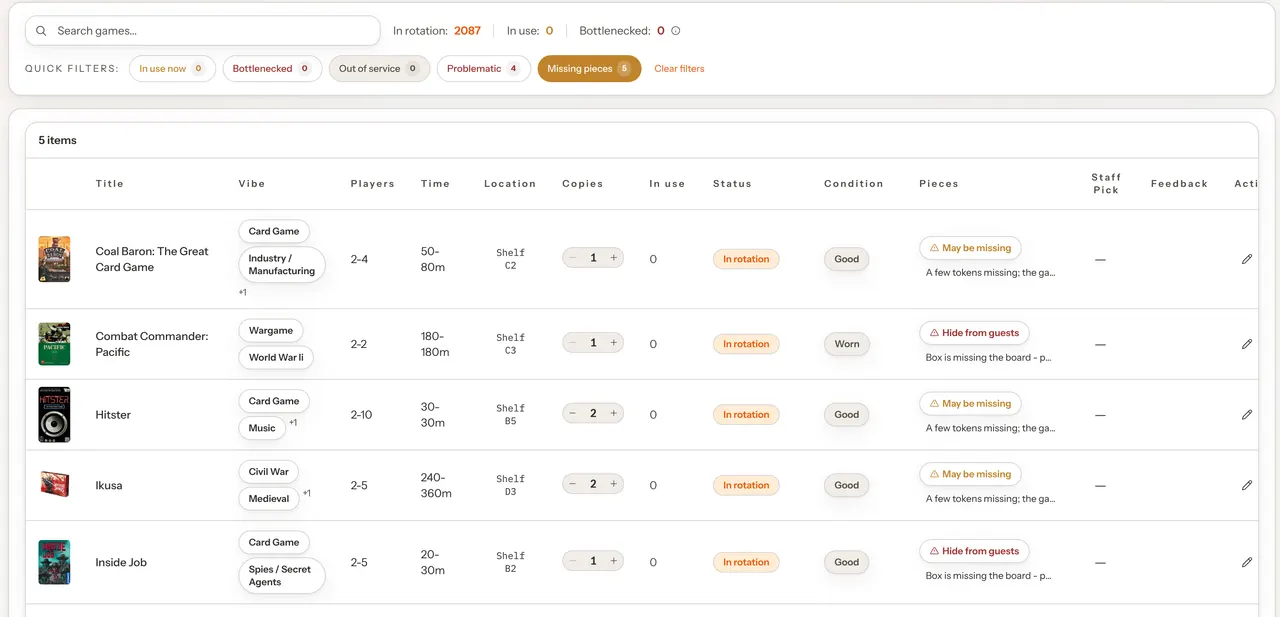
Task: Select the Spies / Secret Agents tag
Action: click(282, 576)
